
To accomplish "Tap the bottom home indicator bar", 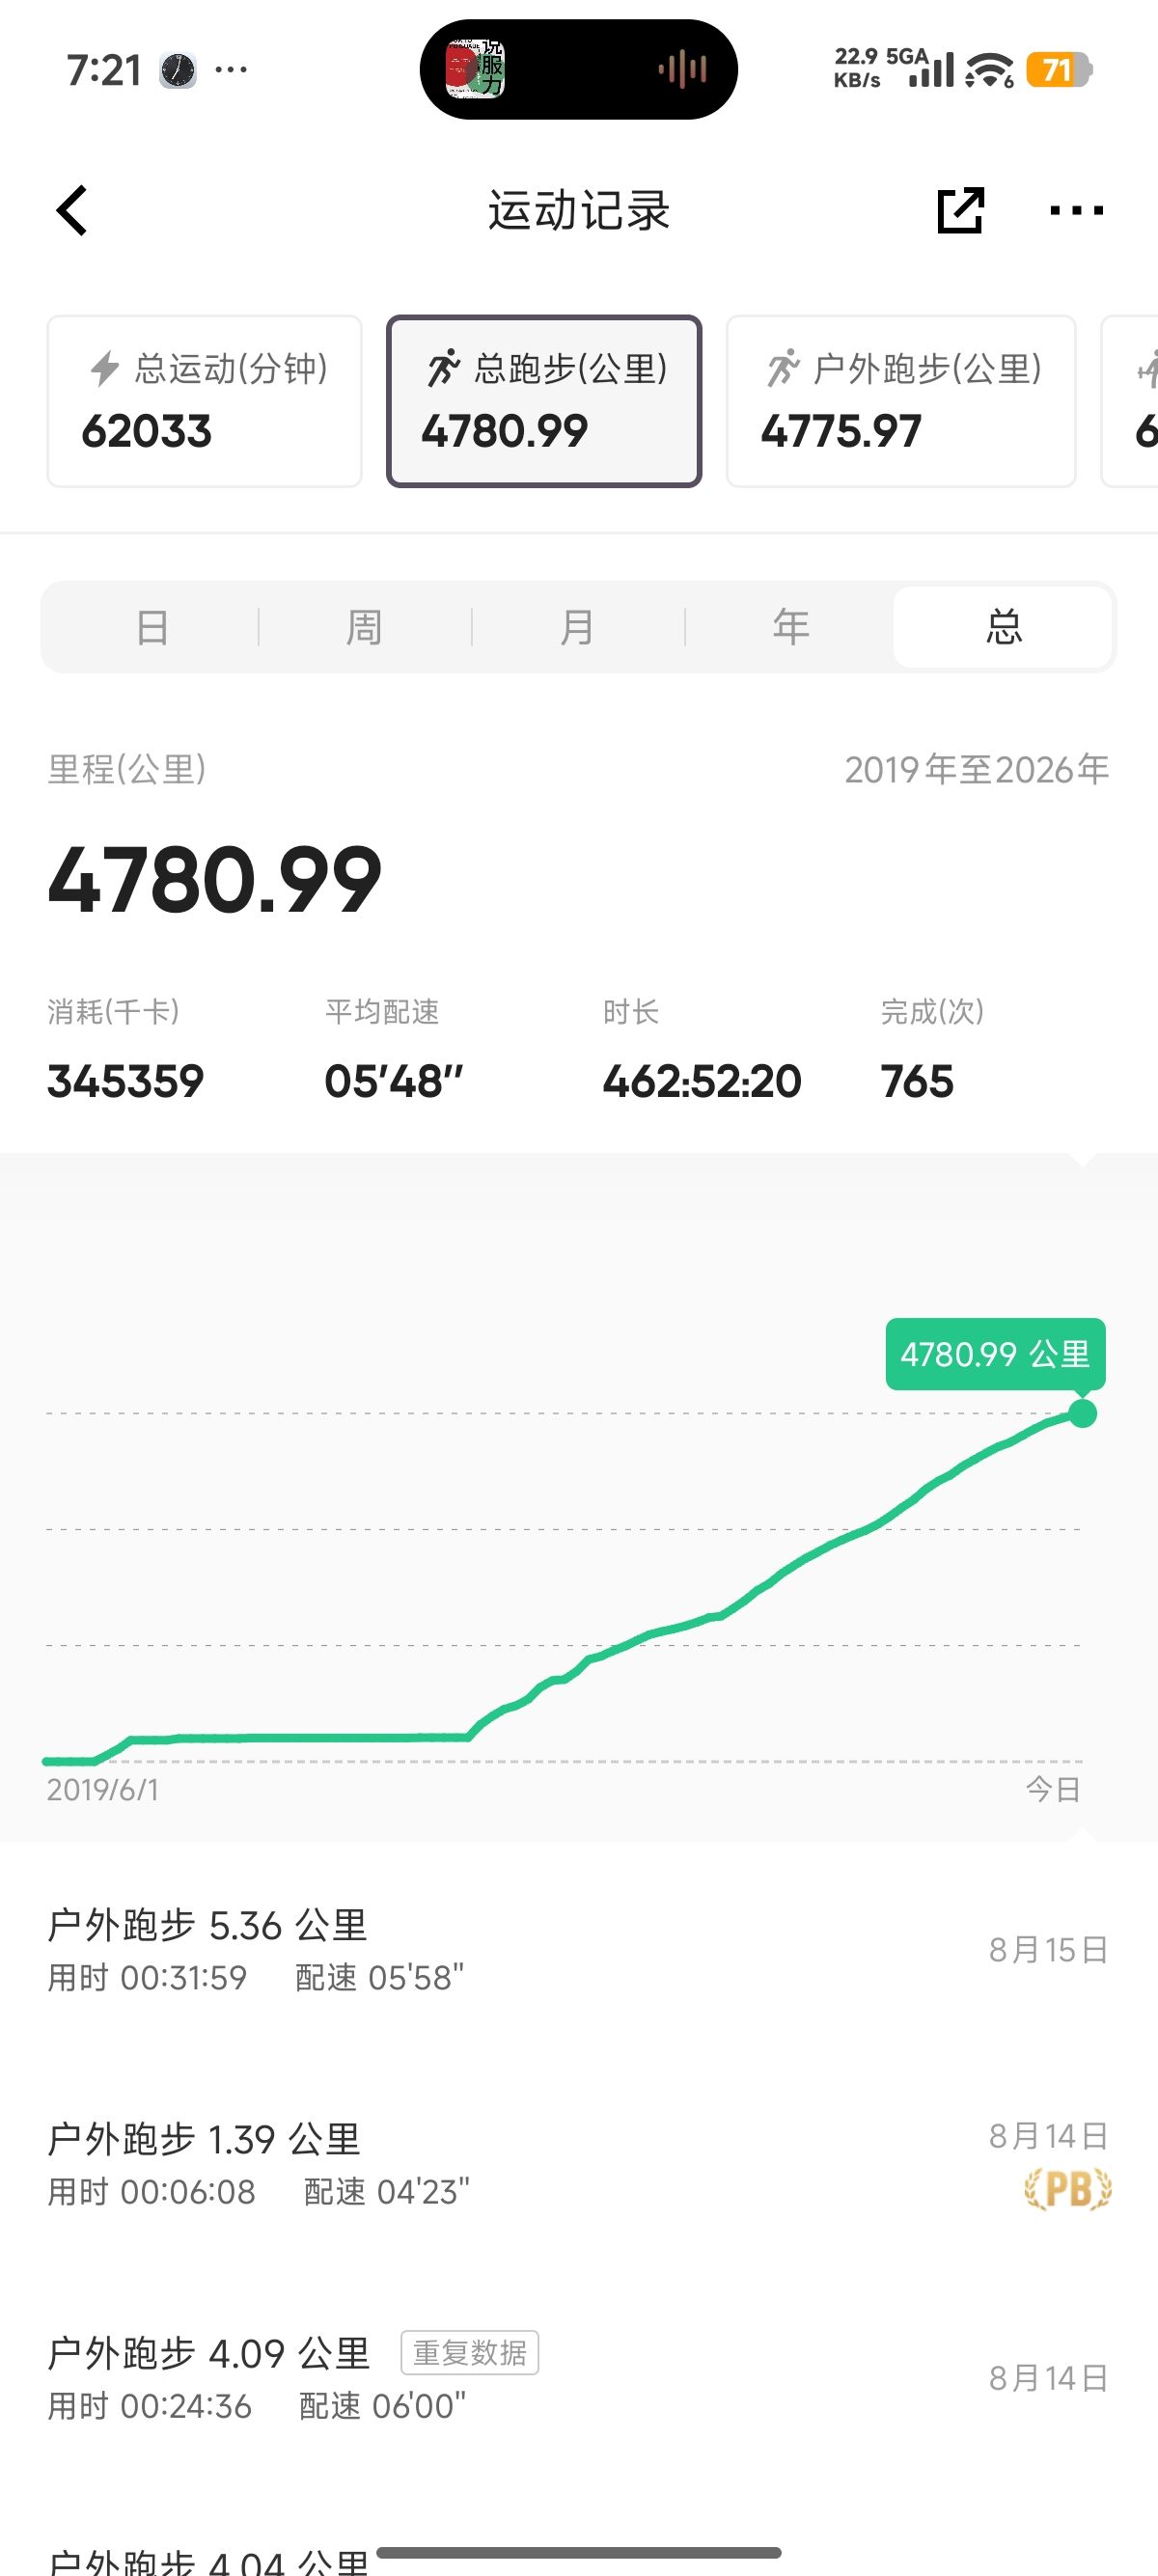I will point(579,2552).
